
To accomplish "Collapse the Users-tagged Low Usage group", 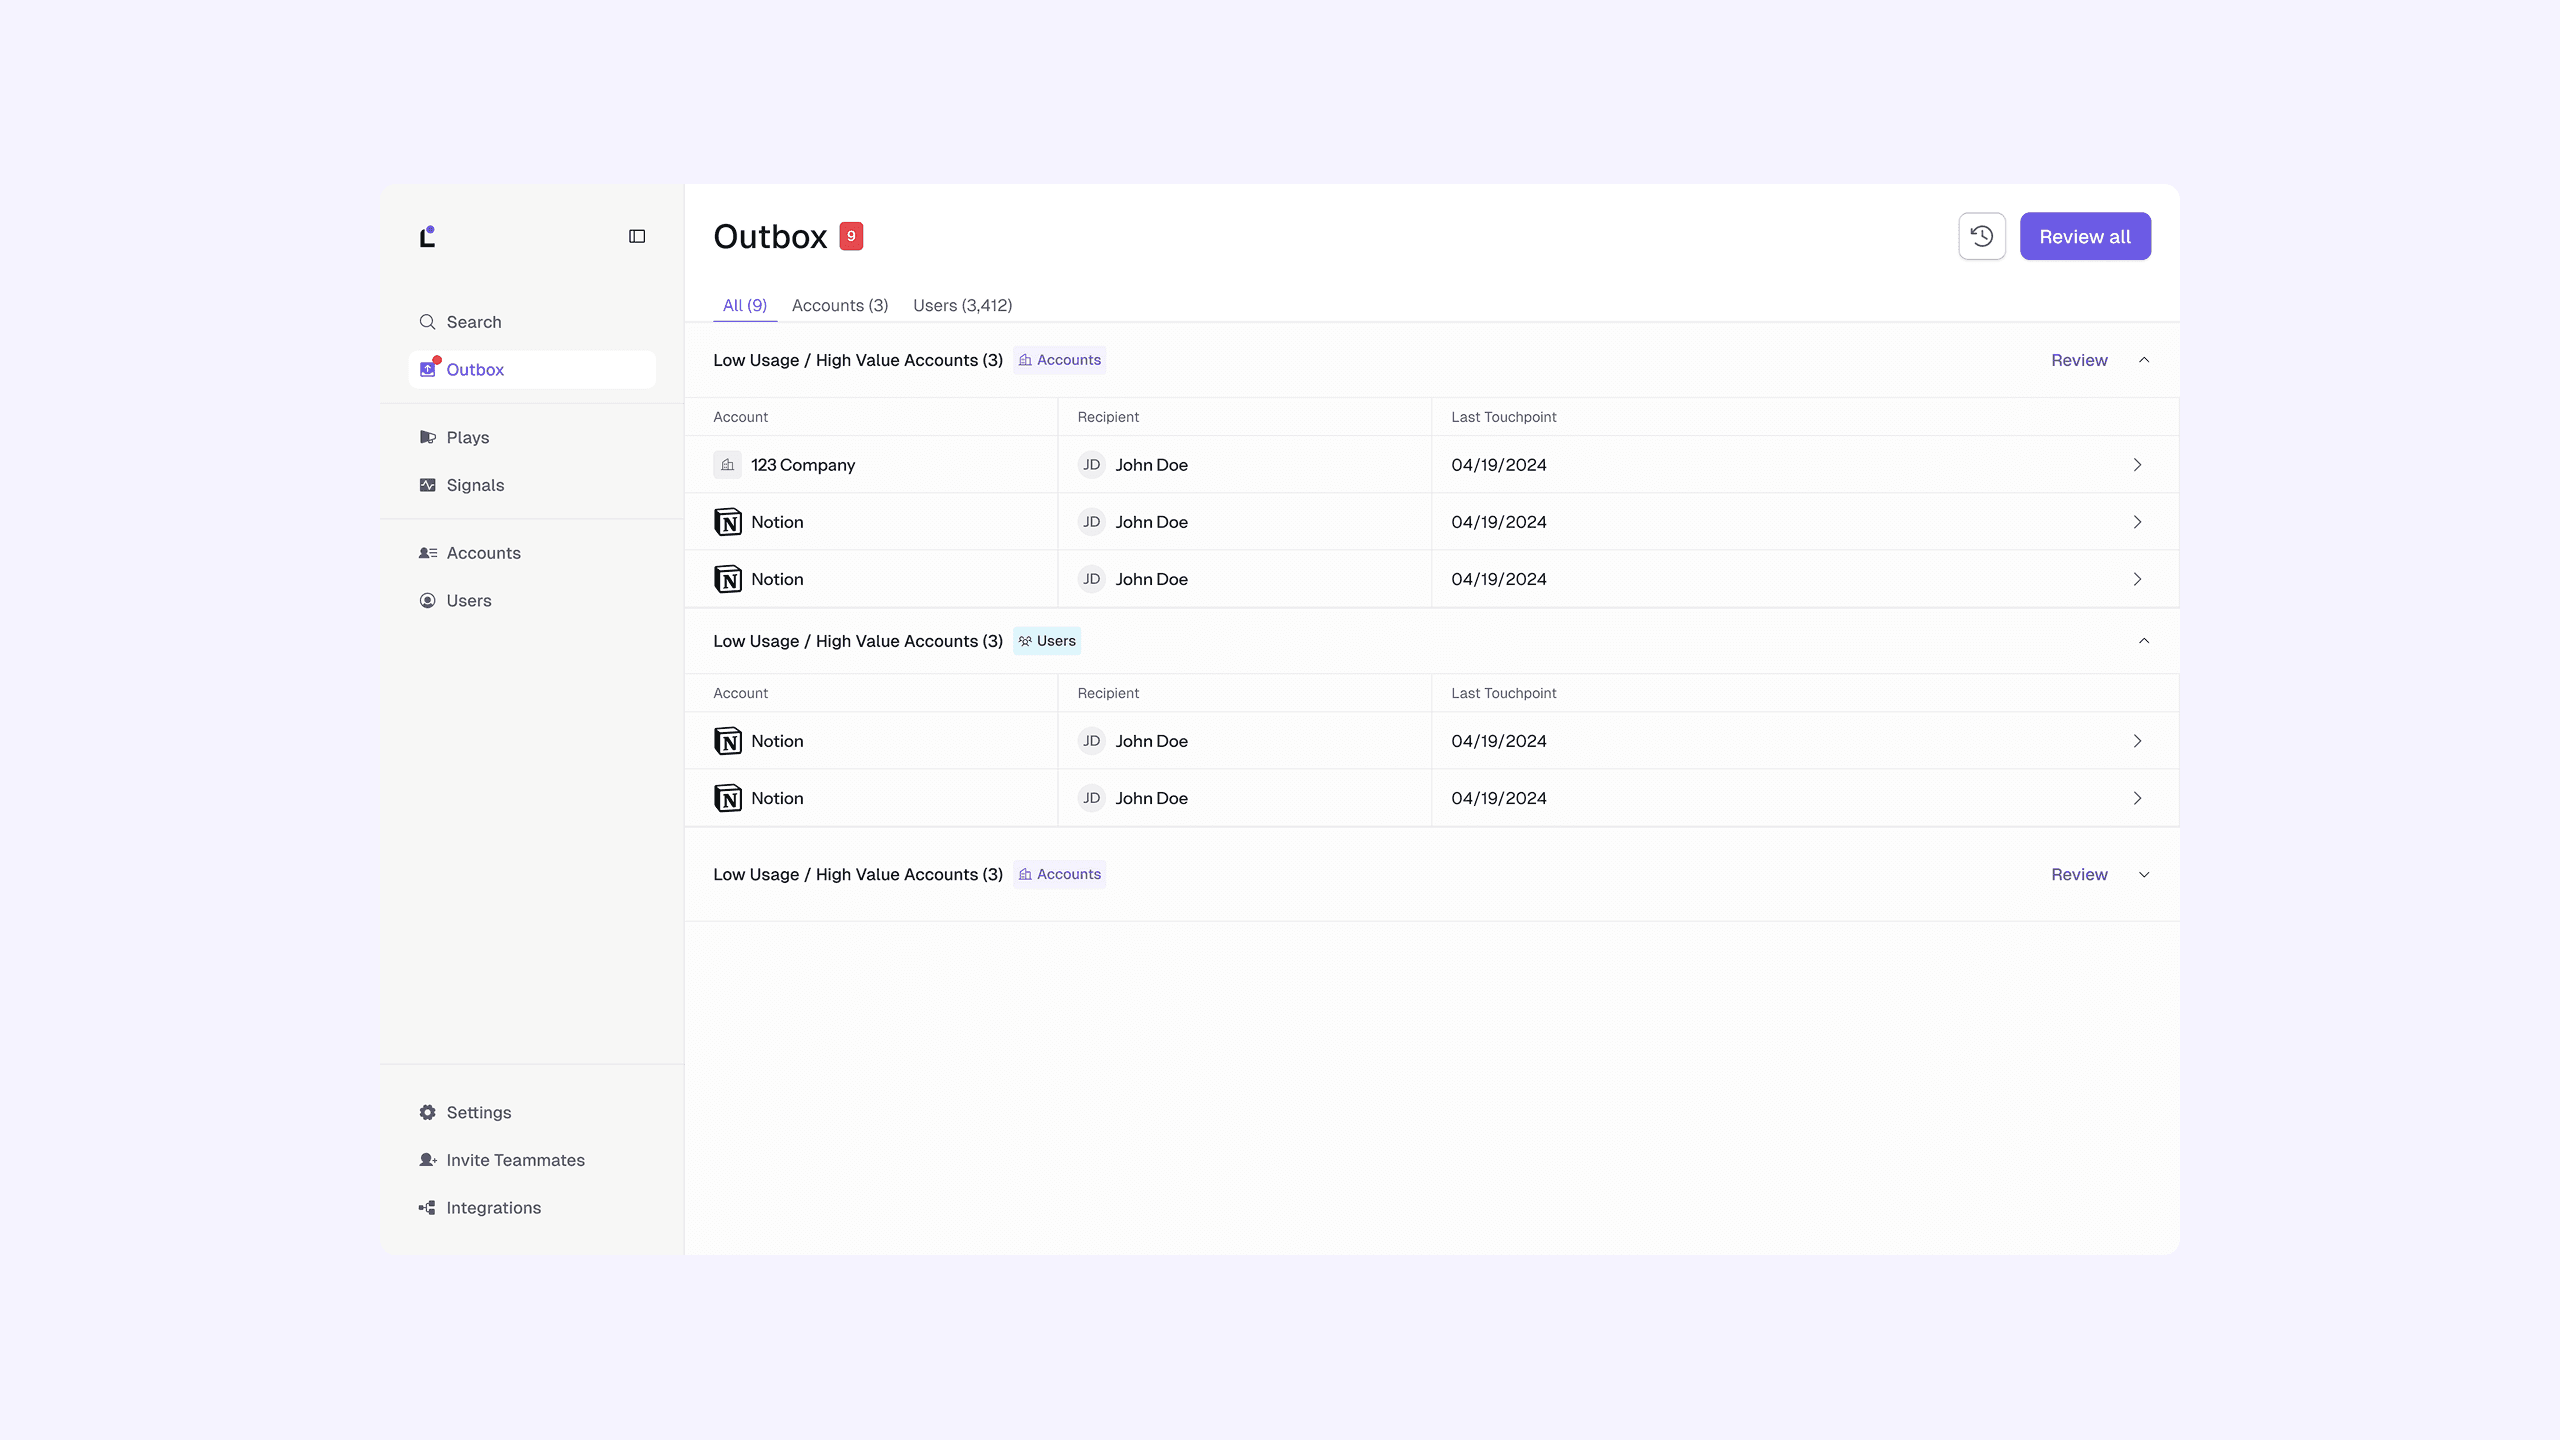I will click(2143, 641).
